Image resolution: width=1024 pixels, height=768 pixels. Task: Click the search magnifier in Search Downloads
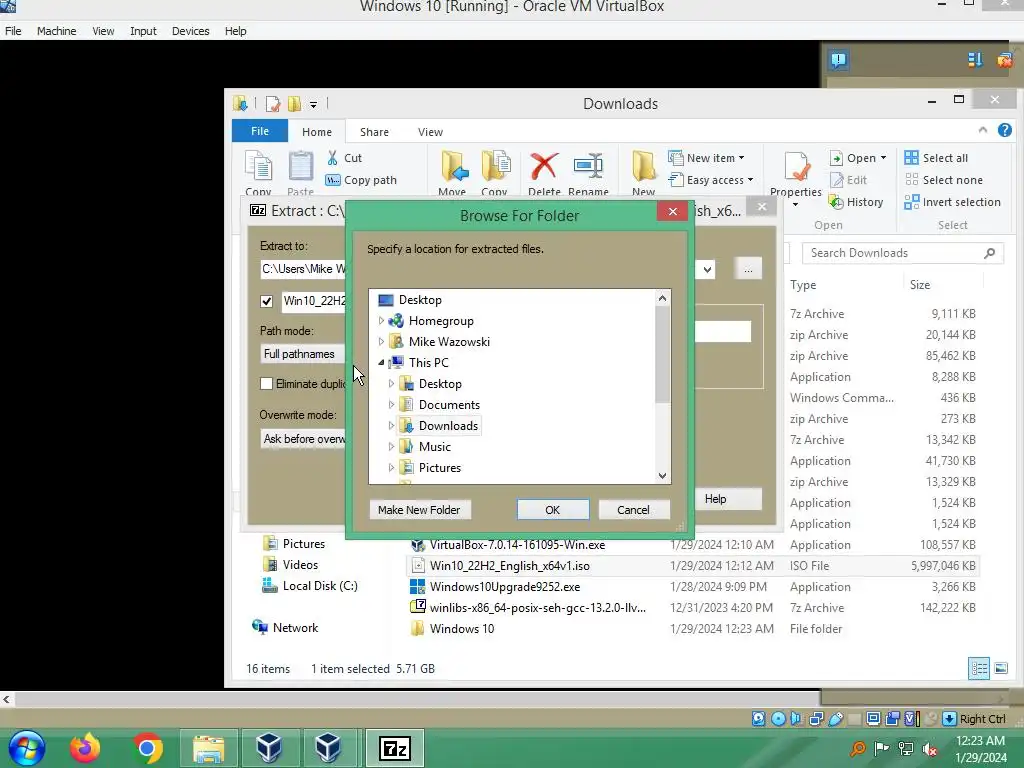(989, 253)
